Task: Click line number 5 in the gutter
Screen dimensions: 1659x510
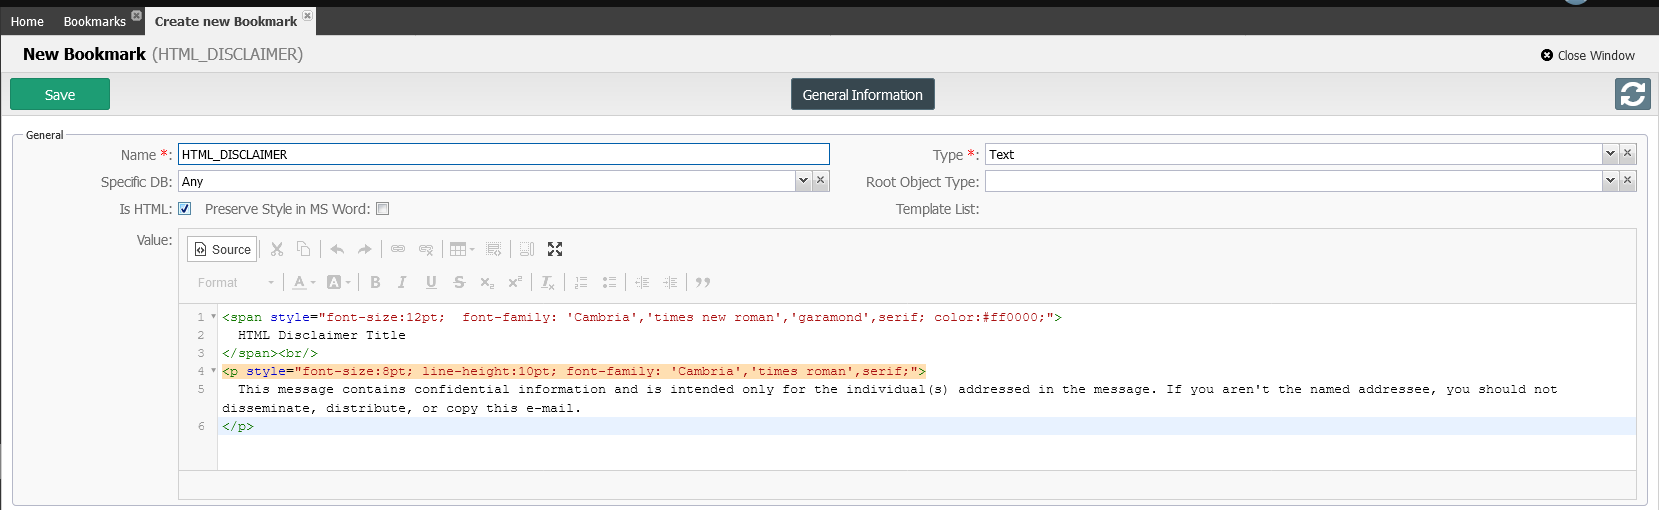Action: click(x=201, y=389)
